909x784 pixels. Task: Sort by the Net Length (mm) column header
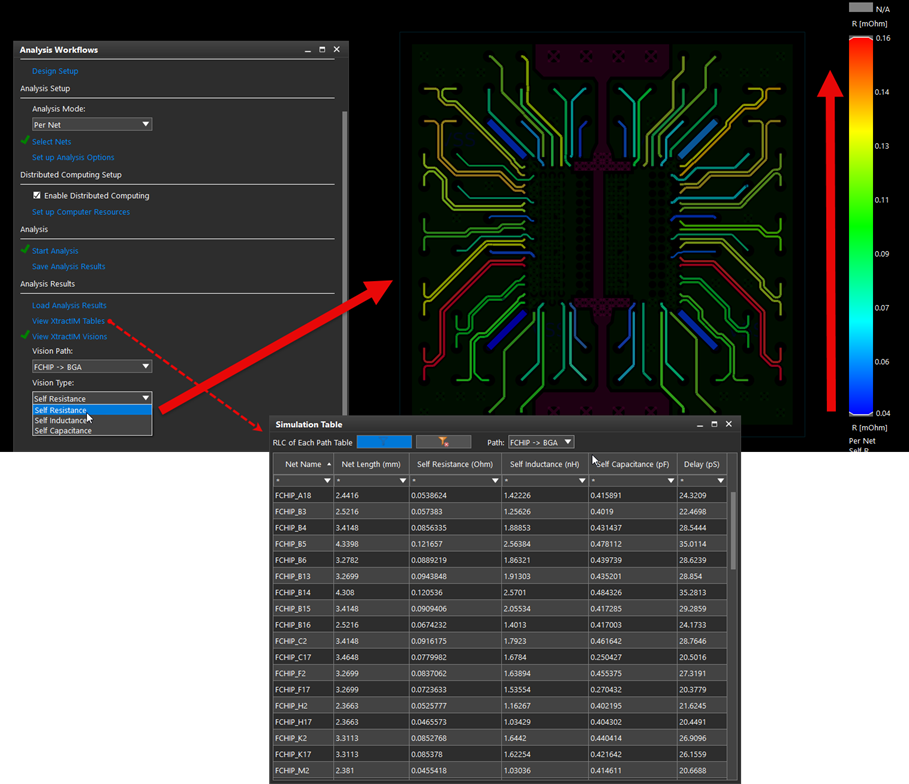click(x=369, y=464)
